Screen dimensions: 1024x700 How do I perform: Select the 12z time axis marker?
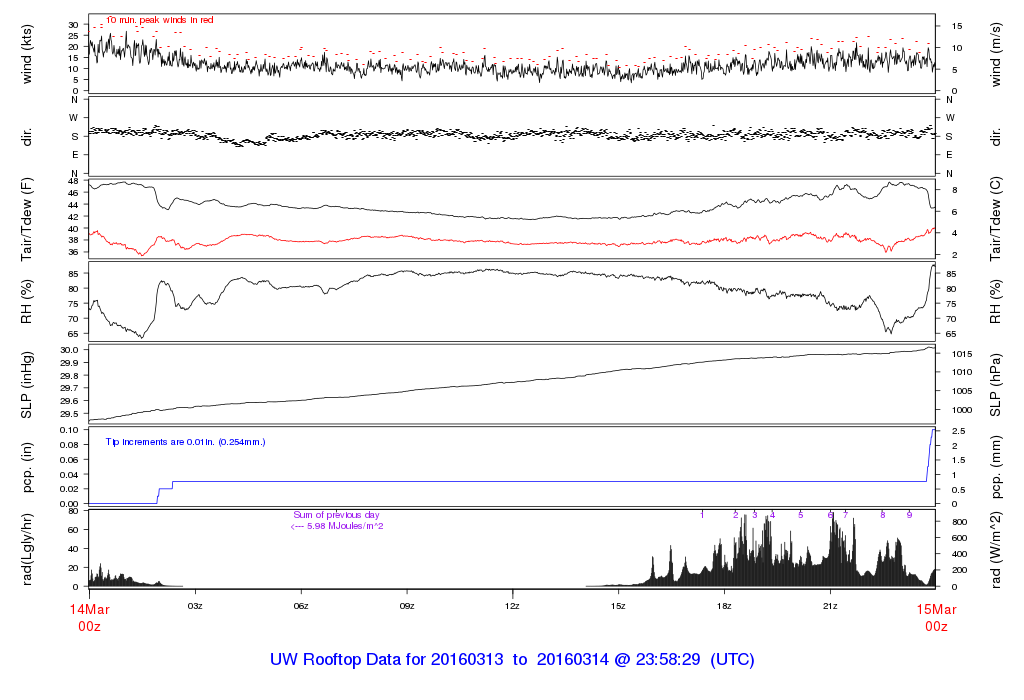click(x=512, y=606)
